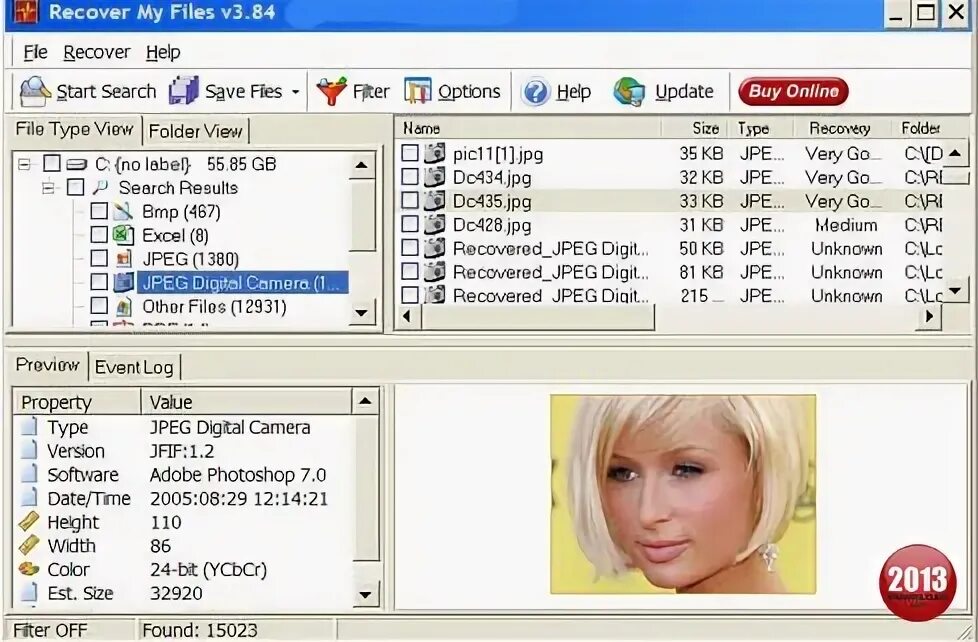This screenshot has width=978, height=642.
Task: Click the file list scroll down arrow
Action: 956,291
